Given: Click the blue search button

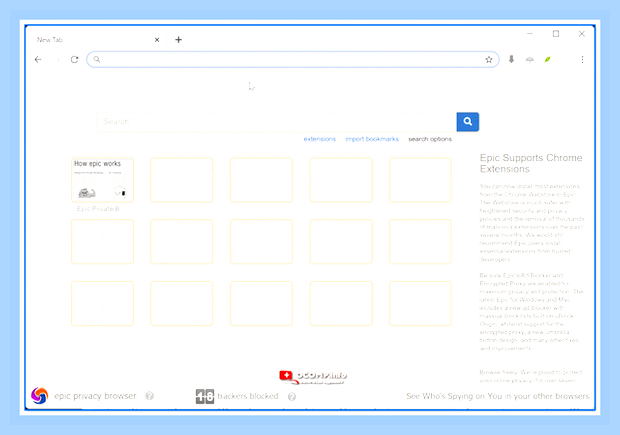Looking at the screenshot, I should (x=468, y=122).
